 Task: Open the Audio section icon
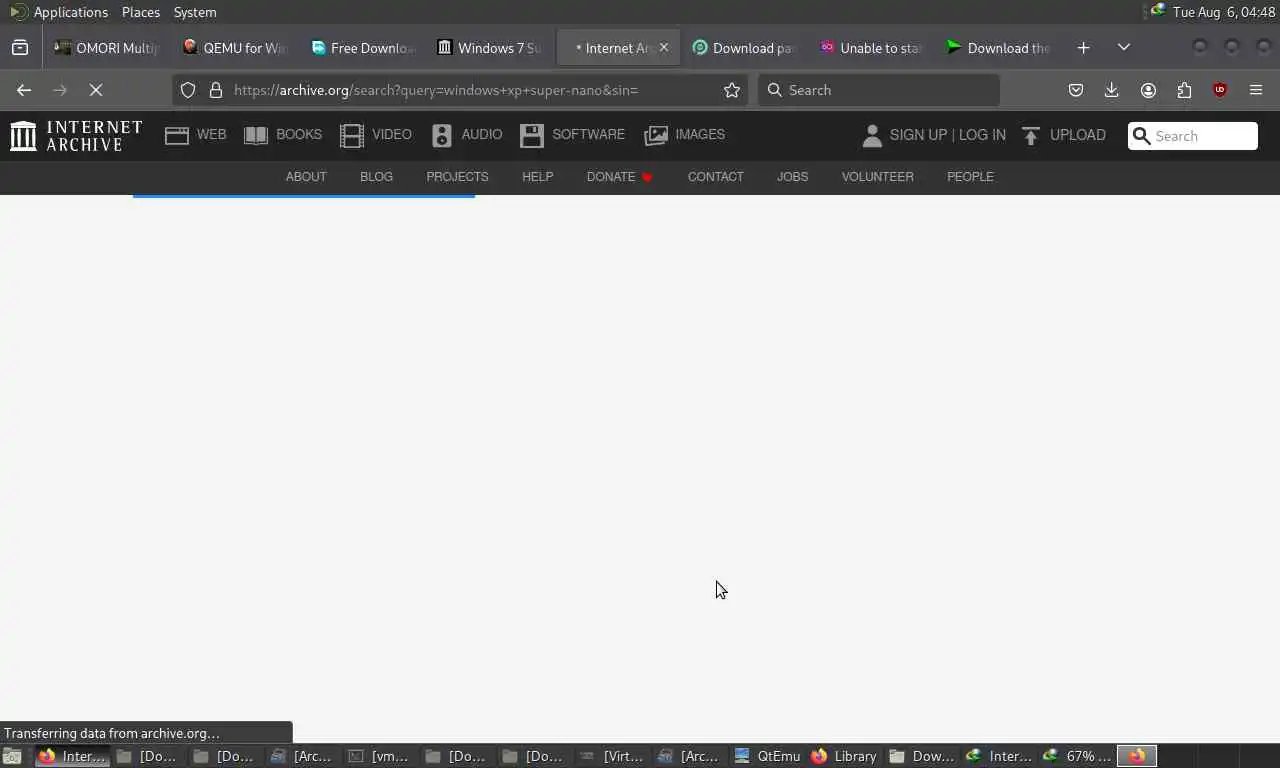click(x=442, y=135)
